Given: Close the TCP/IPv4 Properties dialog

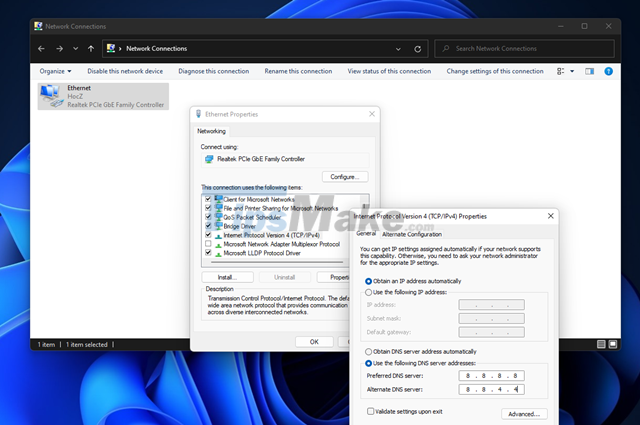Looking at the screenshot, I should point(551,216).
